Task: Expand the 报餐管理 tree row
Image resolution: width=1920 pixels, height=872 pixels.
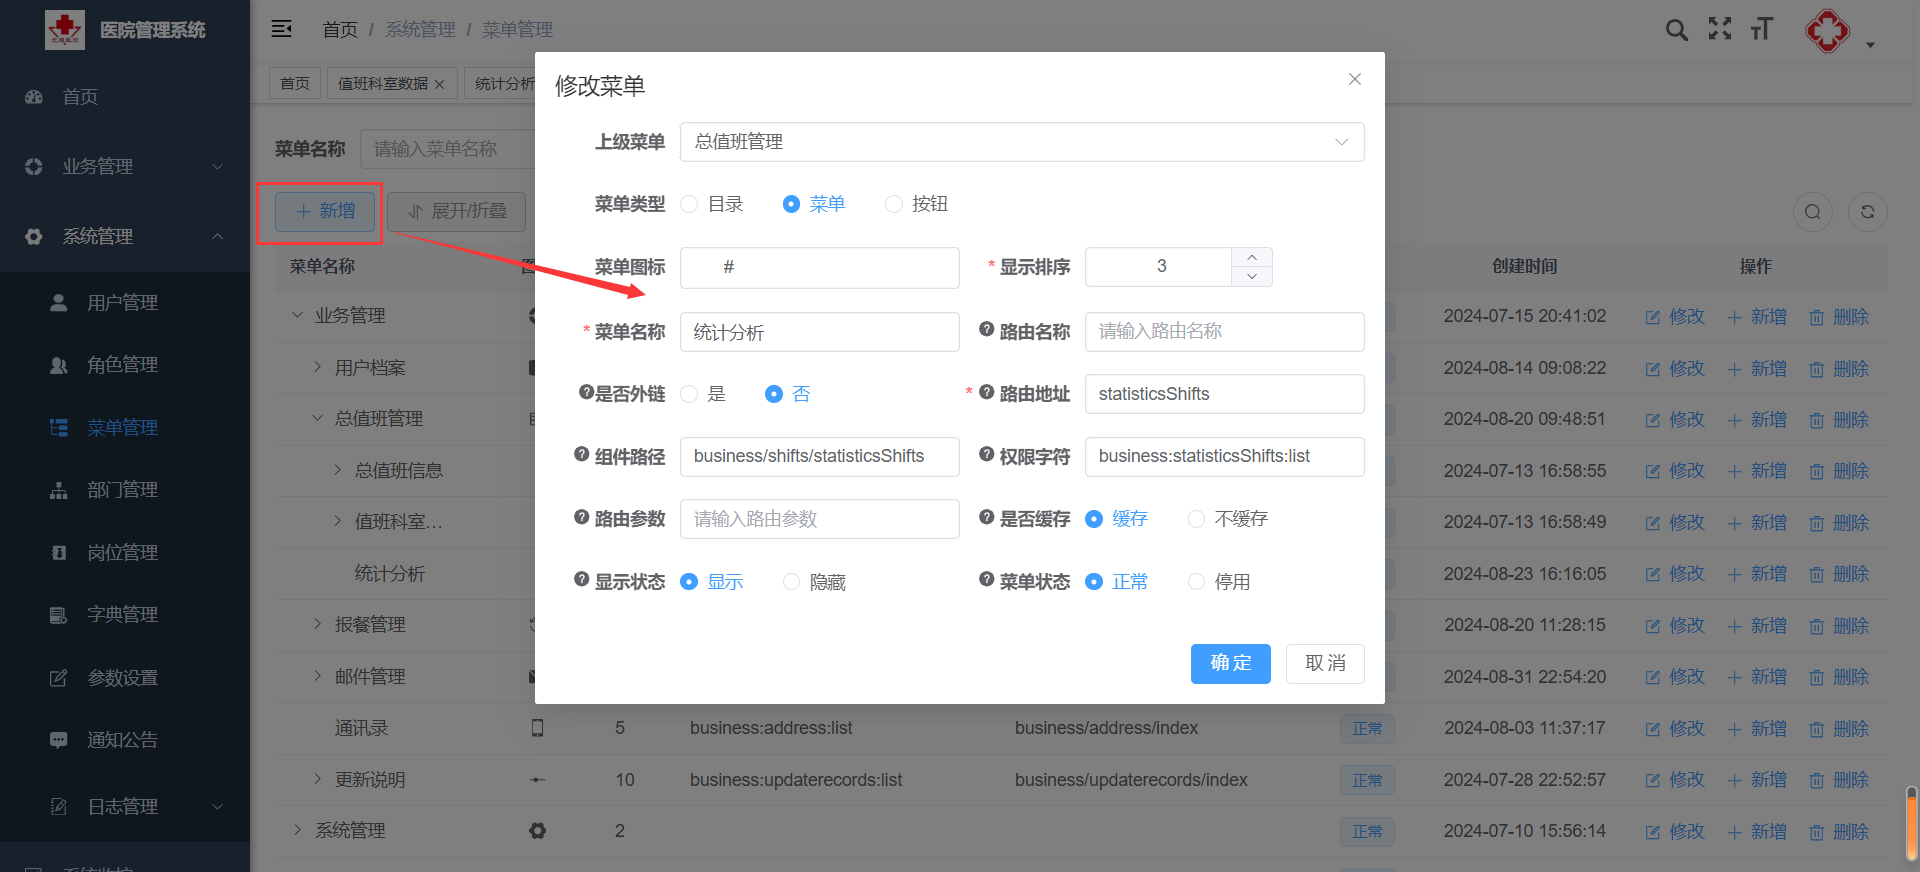Action: point(317,625)
